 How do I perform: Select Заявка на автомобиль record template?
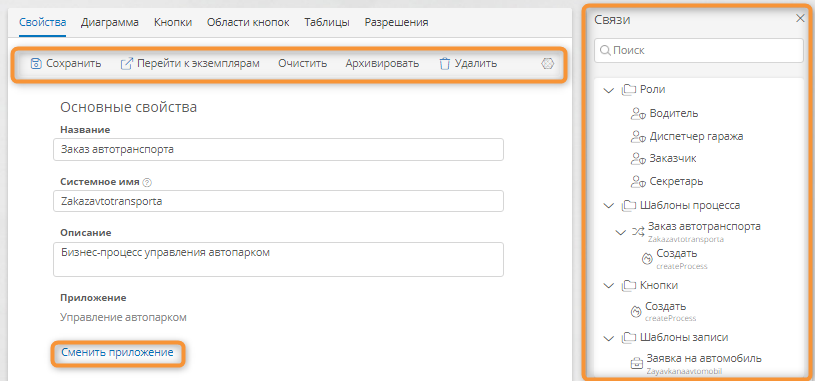pos(704,359)
